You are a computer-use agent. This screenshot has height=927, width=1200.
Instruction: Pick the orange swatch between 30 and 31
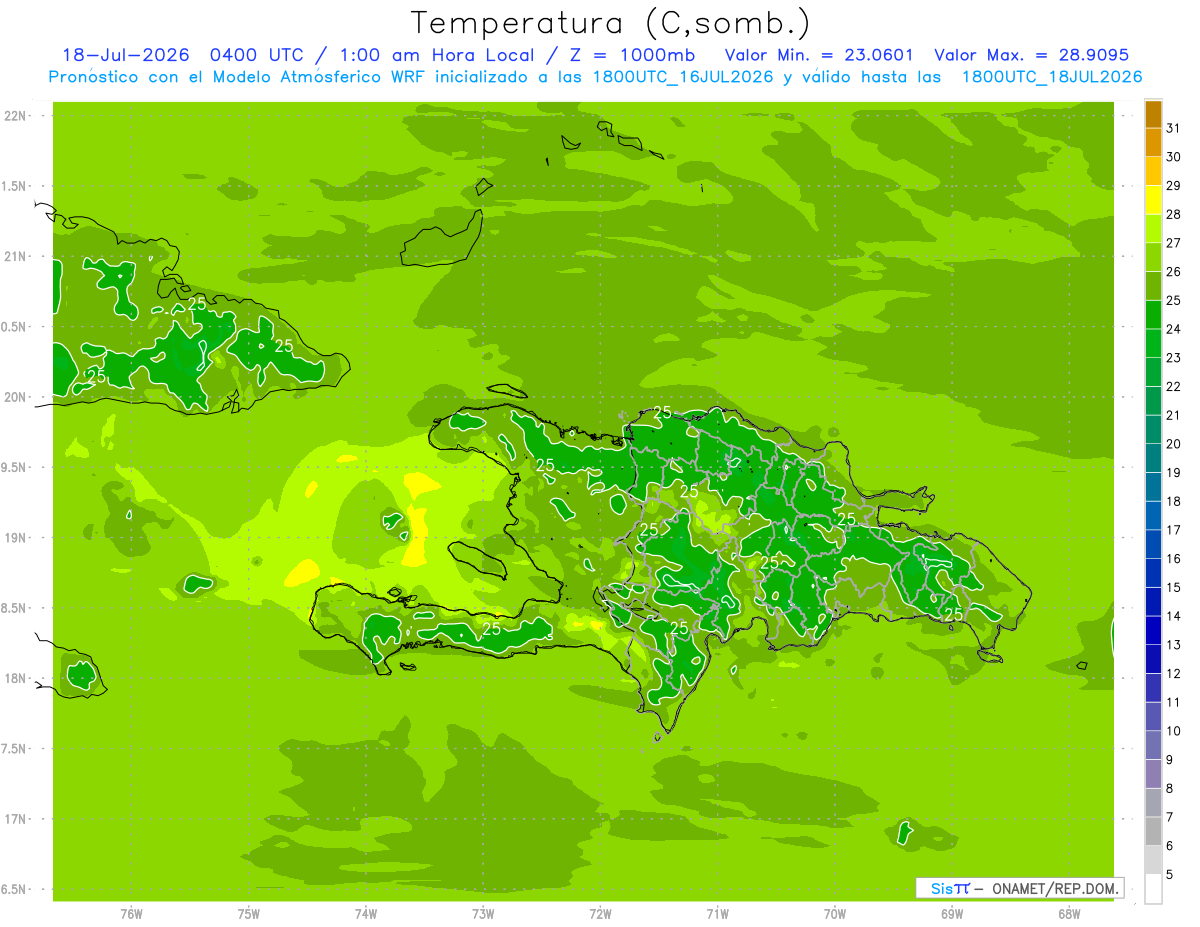point(1153,142)
